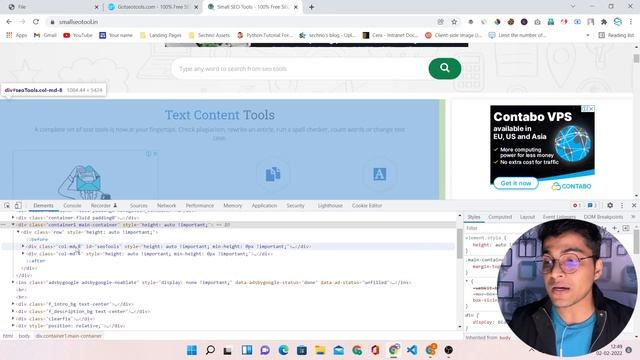Collapse the div class row node
The width and height of the screenshot is (640, 360).
coord(18,232)
